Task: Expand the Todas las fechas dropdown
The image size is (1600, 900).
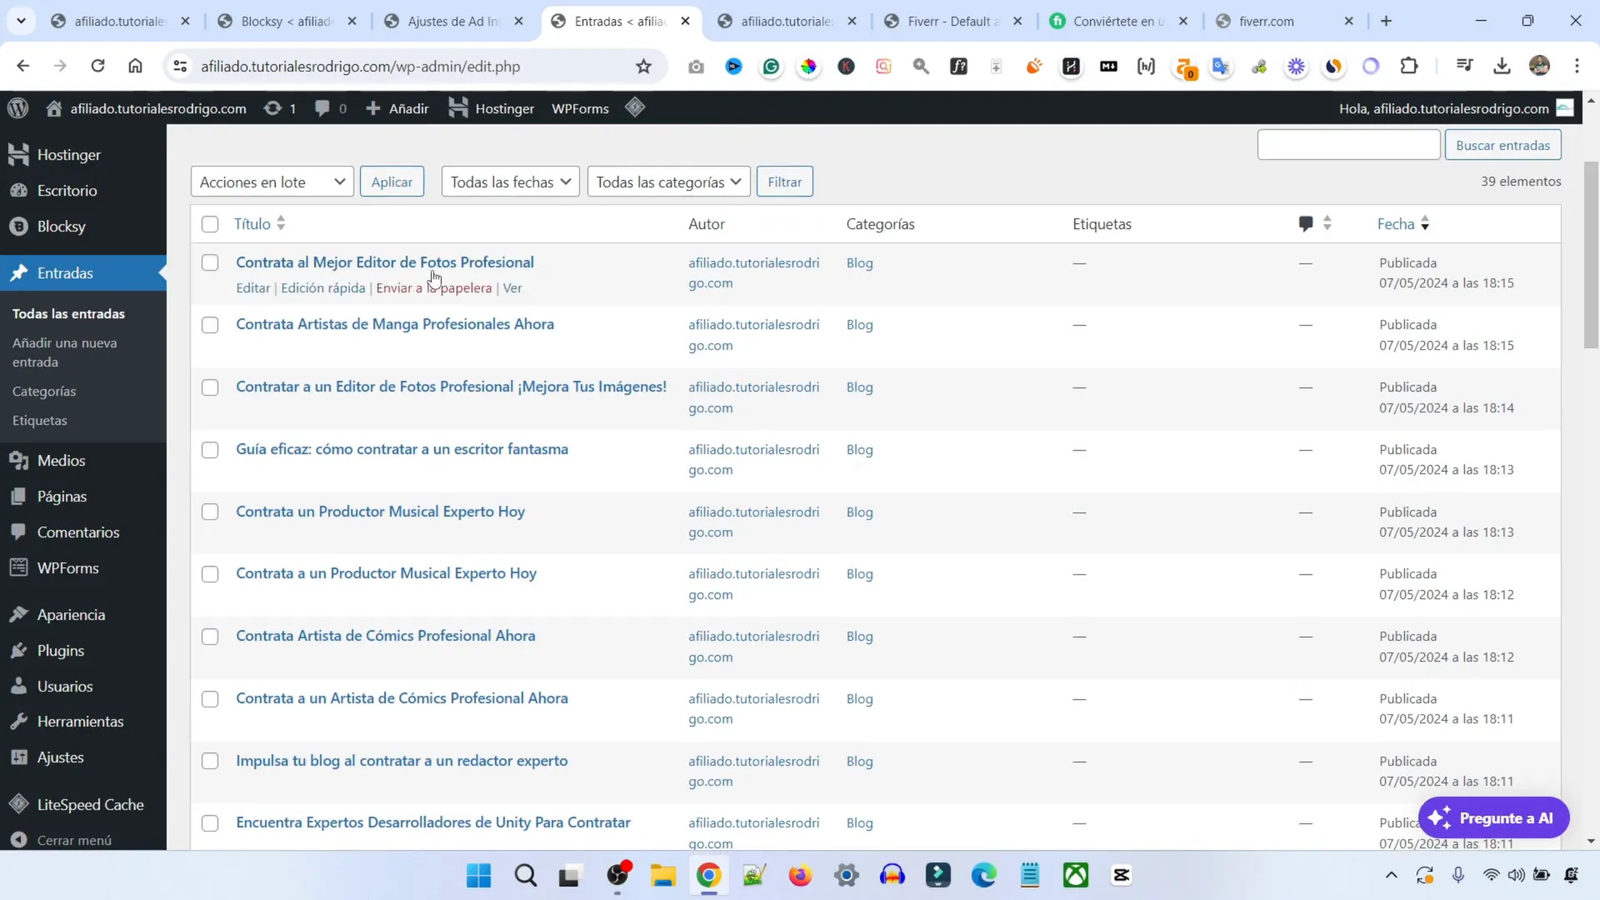Action: point(509,181)
